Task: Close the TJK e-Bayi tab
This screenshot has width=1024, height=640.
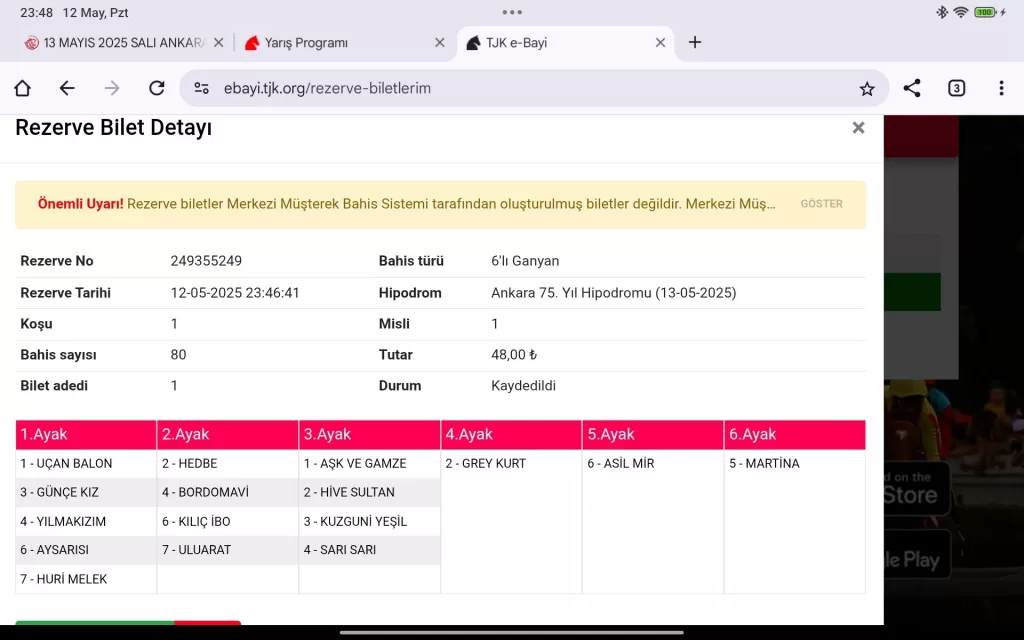Action: pos(660,43)
